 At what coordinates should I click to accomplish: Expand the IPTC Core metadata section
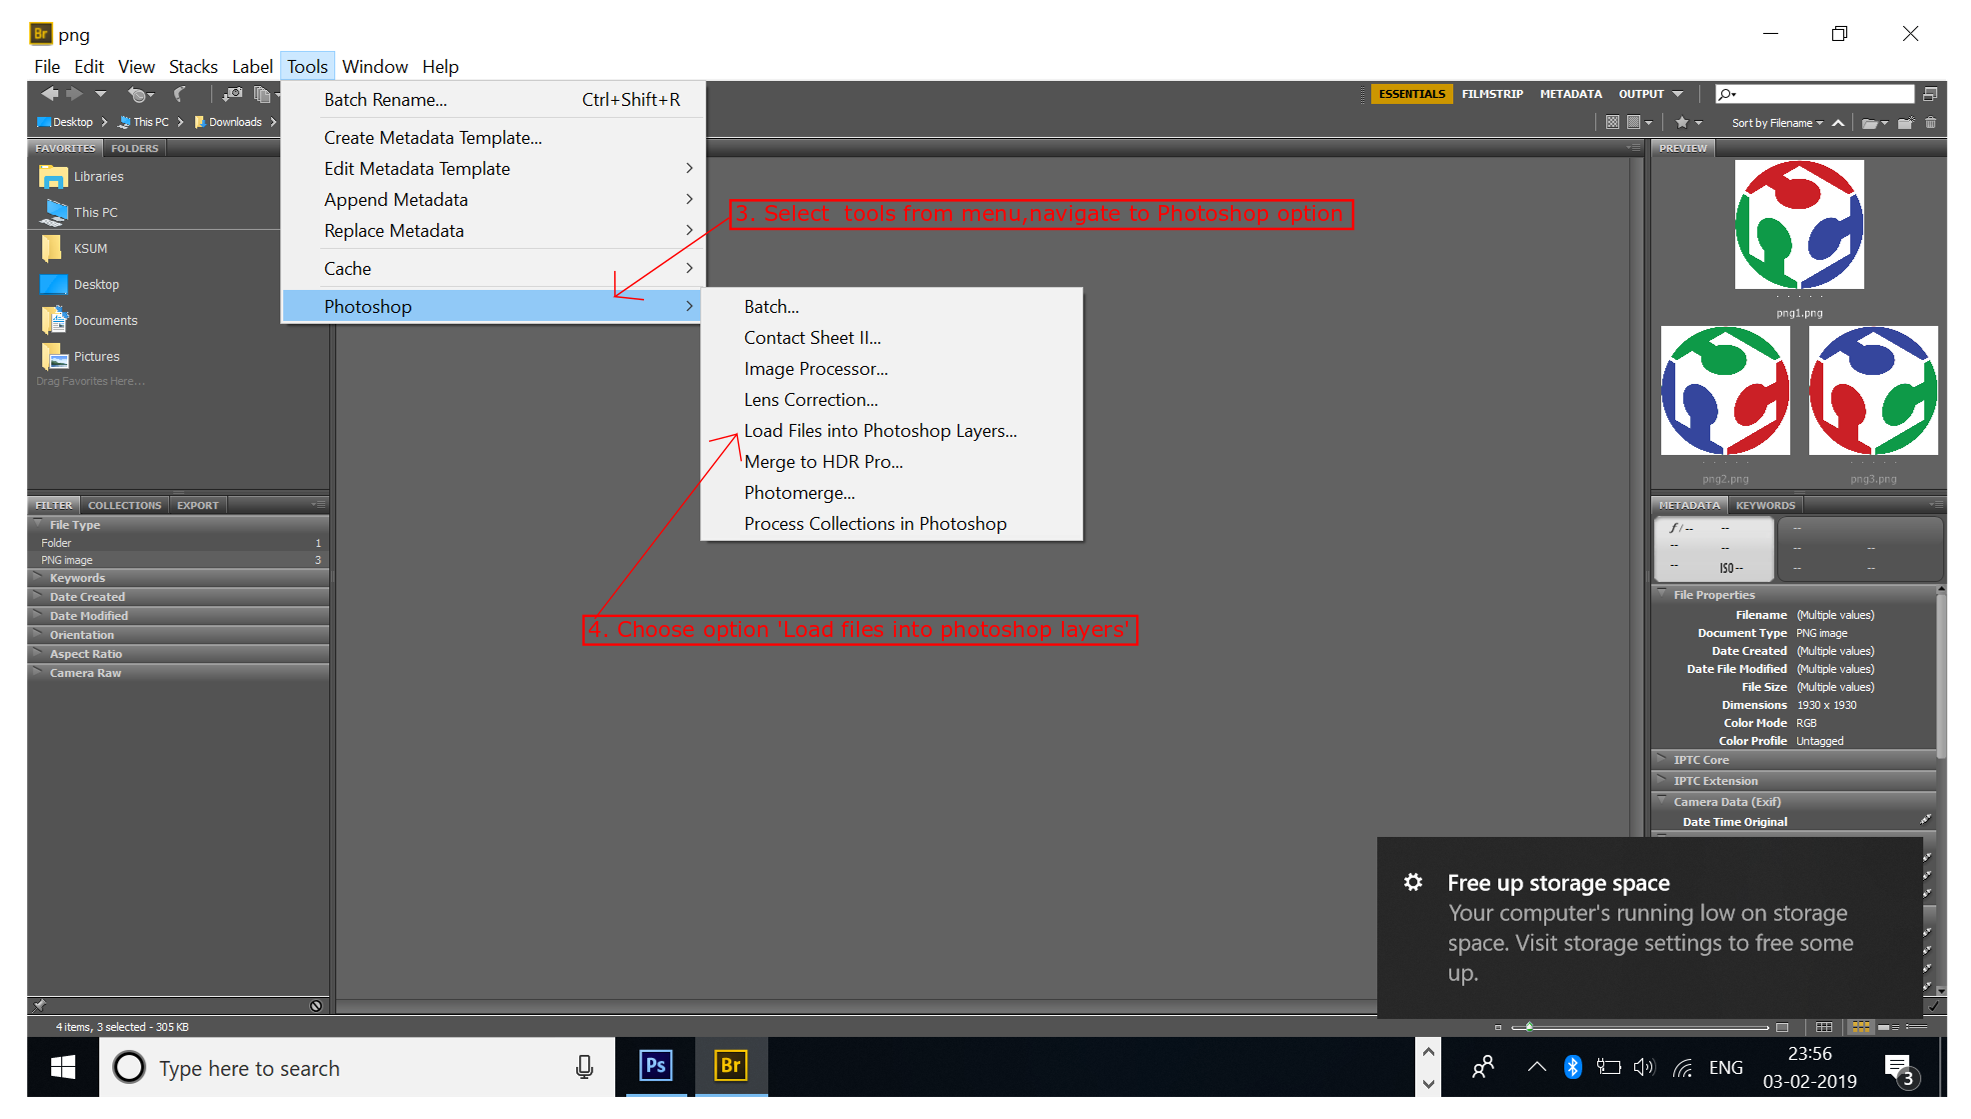click(x=1700, y=760)
